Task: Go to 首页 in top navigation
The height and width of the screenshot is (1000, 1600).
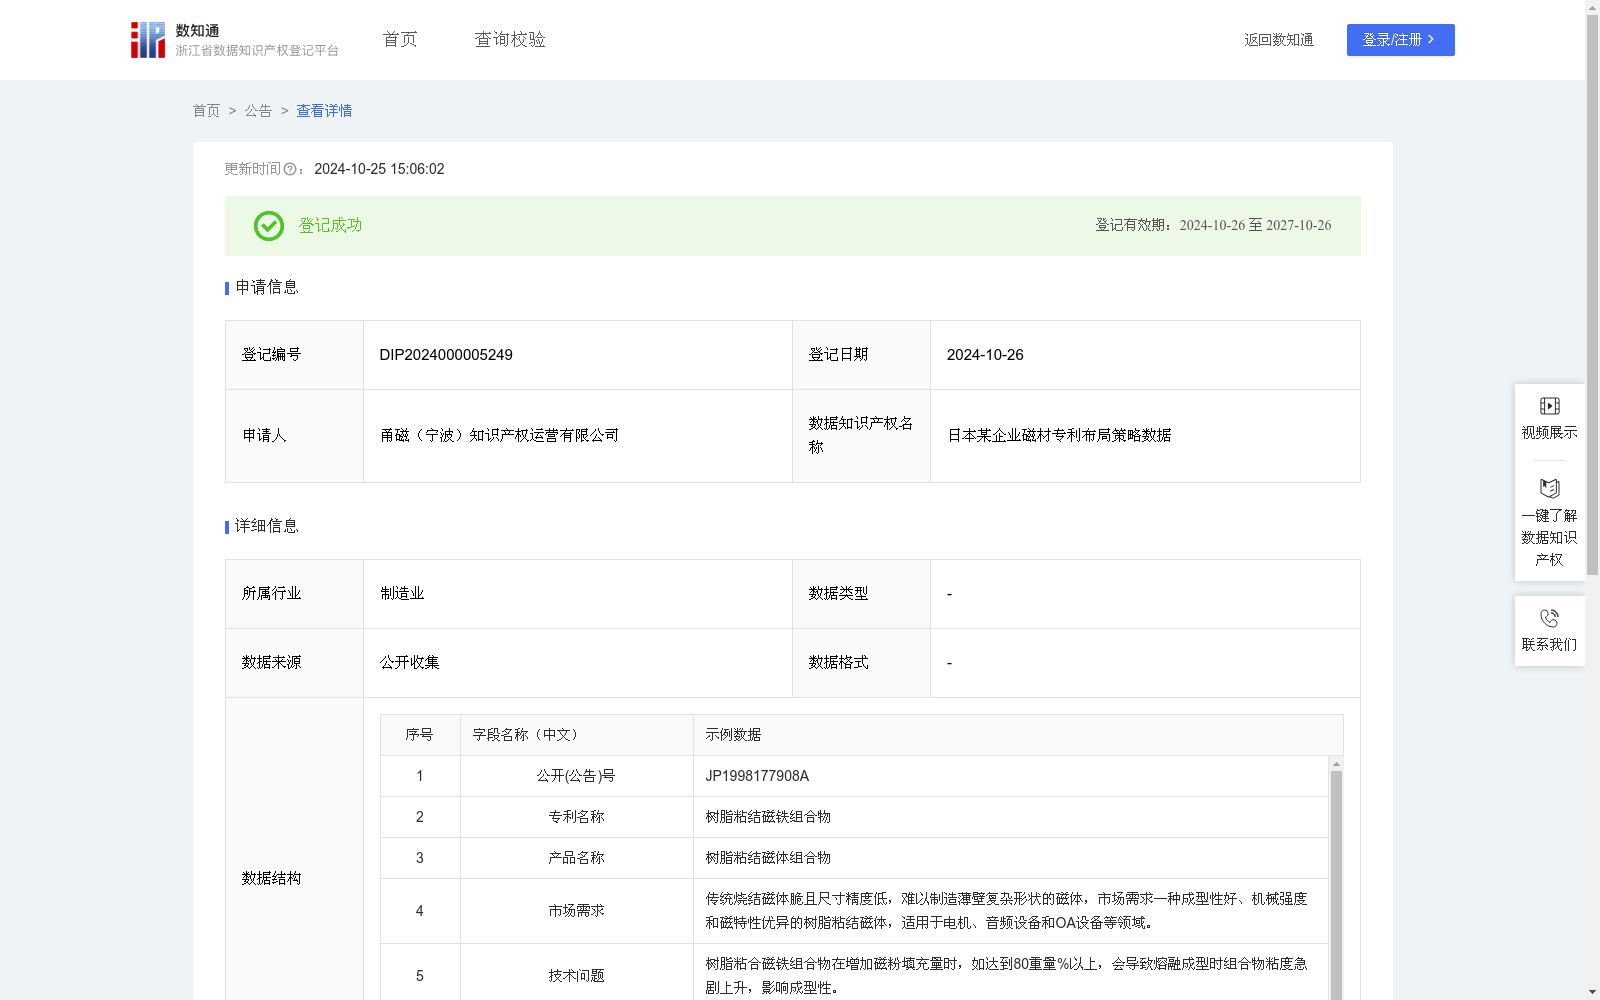Action: pyautogui.click(x=400, y=40)
